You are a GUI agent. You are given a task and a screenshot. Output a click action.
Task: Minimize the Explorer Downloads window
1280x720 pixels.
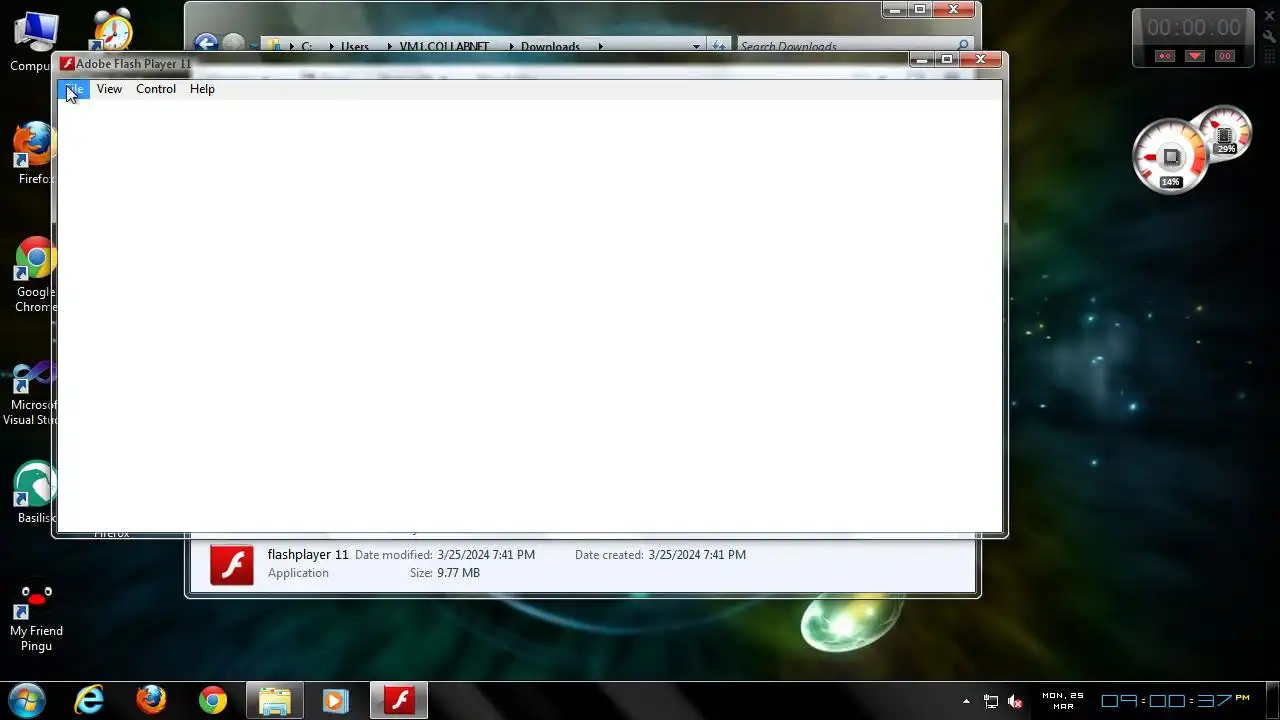pos(895,10)
